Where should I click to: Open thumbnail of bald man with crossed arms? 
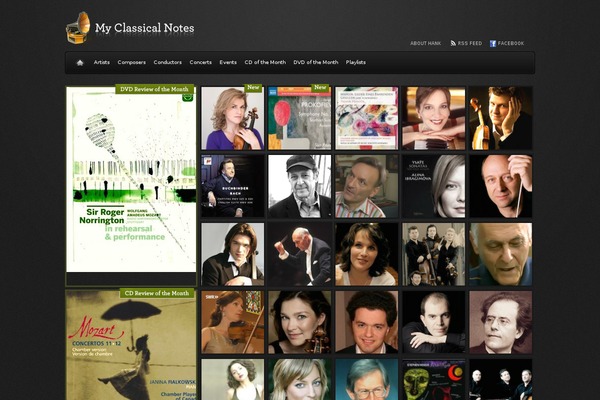(x=434, y=322)
